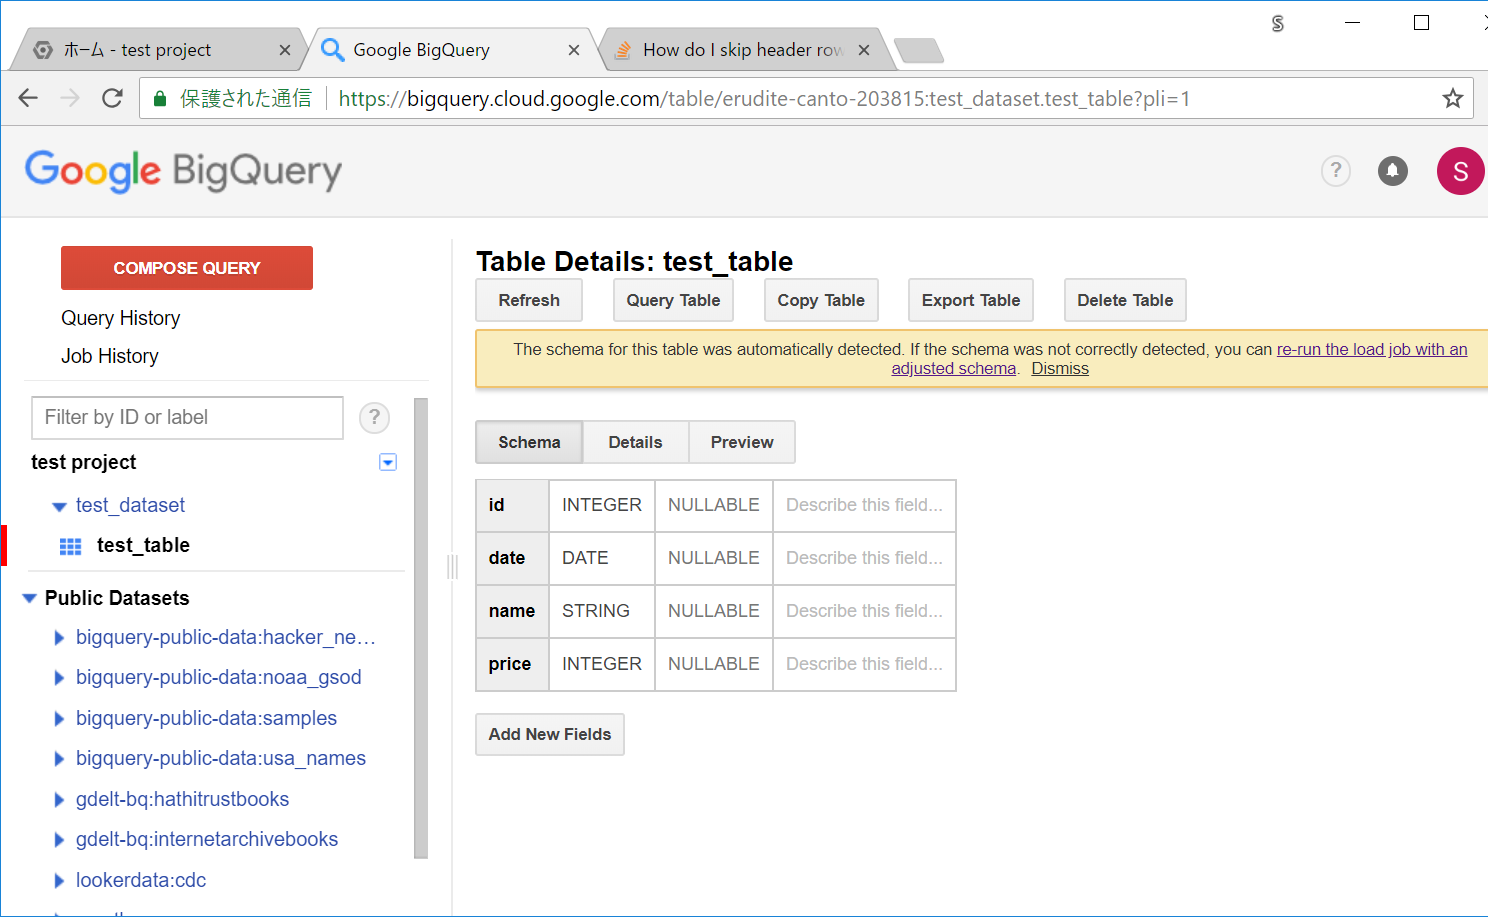Switch to the Preview tab

click(741, 442)
